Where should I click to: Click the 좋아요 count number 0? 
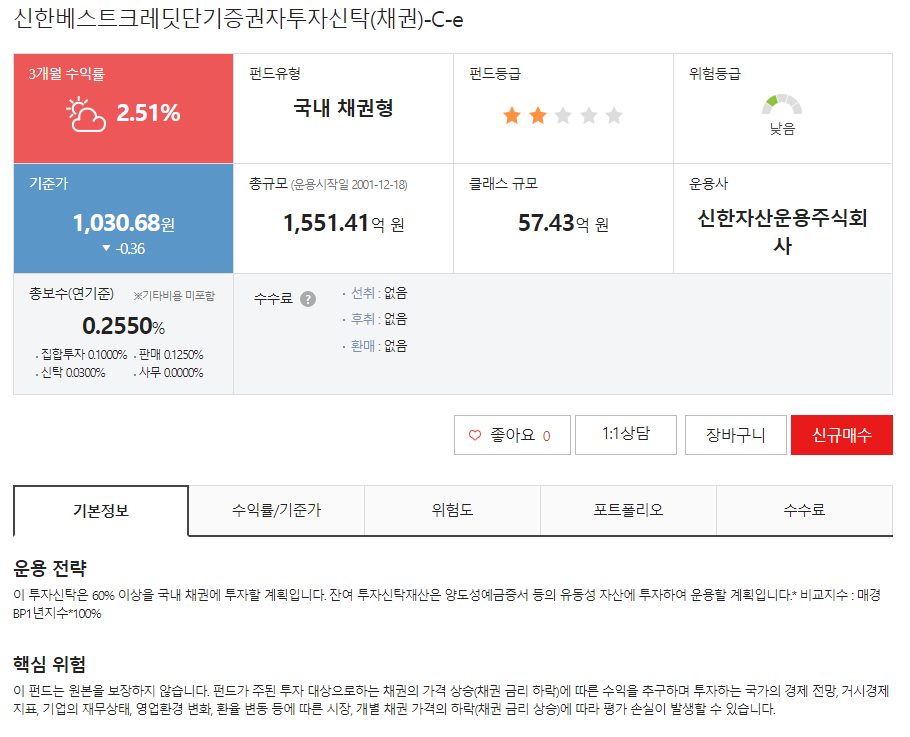coord(546,436)
